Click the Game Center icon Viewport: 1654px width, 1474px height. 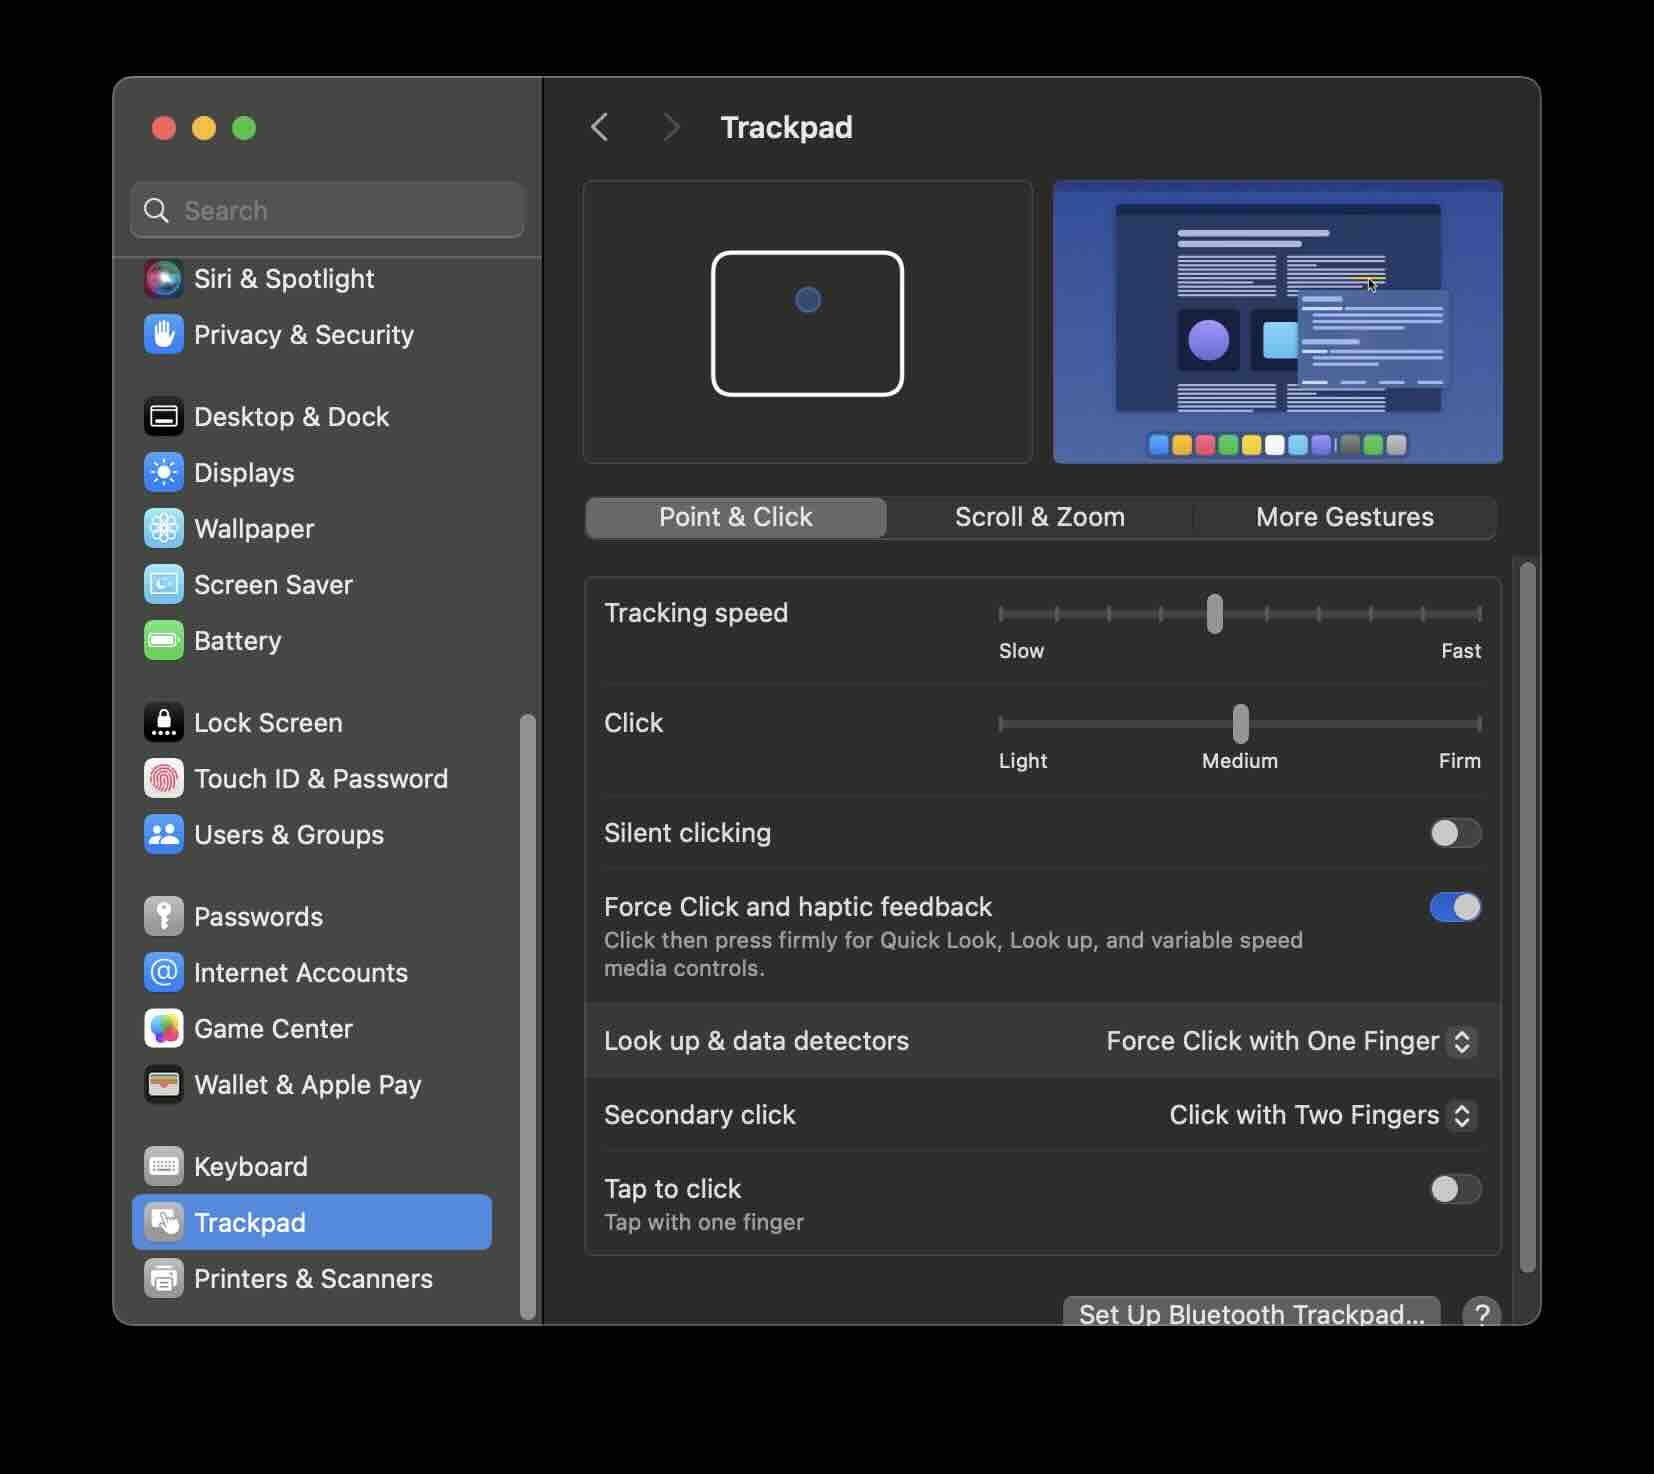(x=163, y=1029)
